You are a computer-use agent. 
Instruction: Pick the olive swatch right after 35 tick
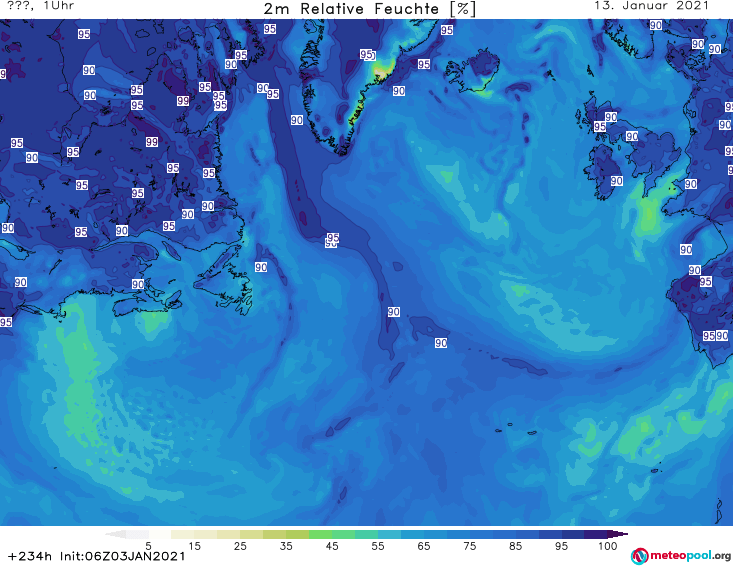click(x=298, y=534)
